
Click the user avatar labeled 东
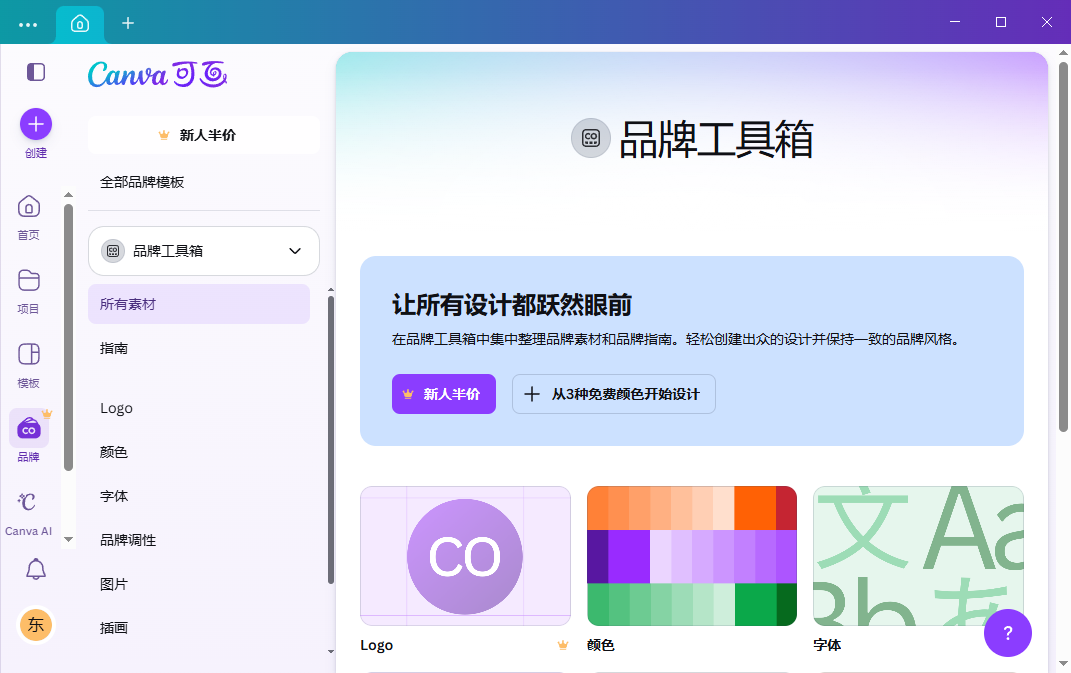click(36, 625)
